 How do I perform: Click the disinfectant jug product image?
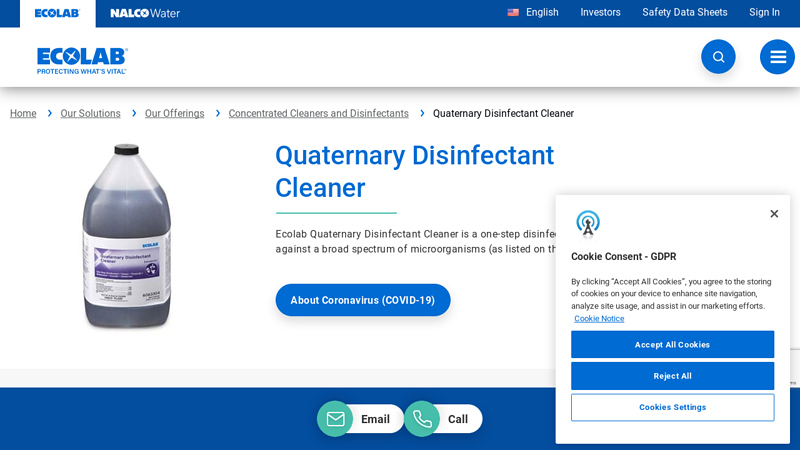(x=127, y=236)
